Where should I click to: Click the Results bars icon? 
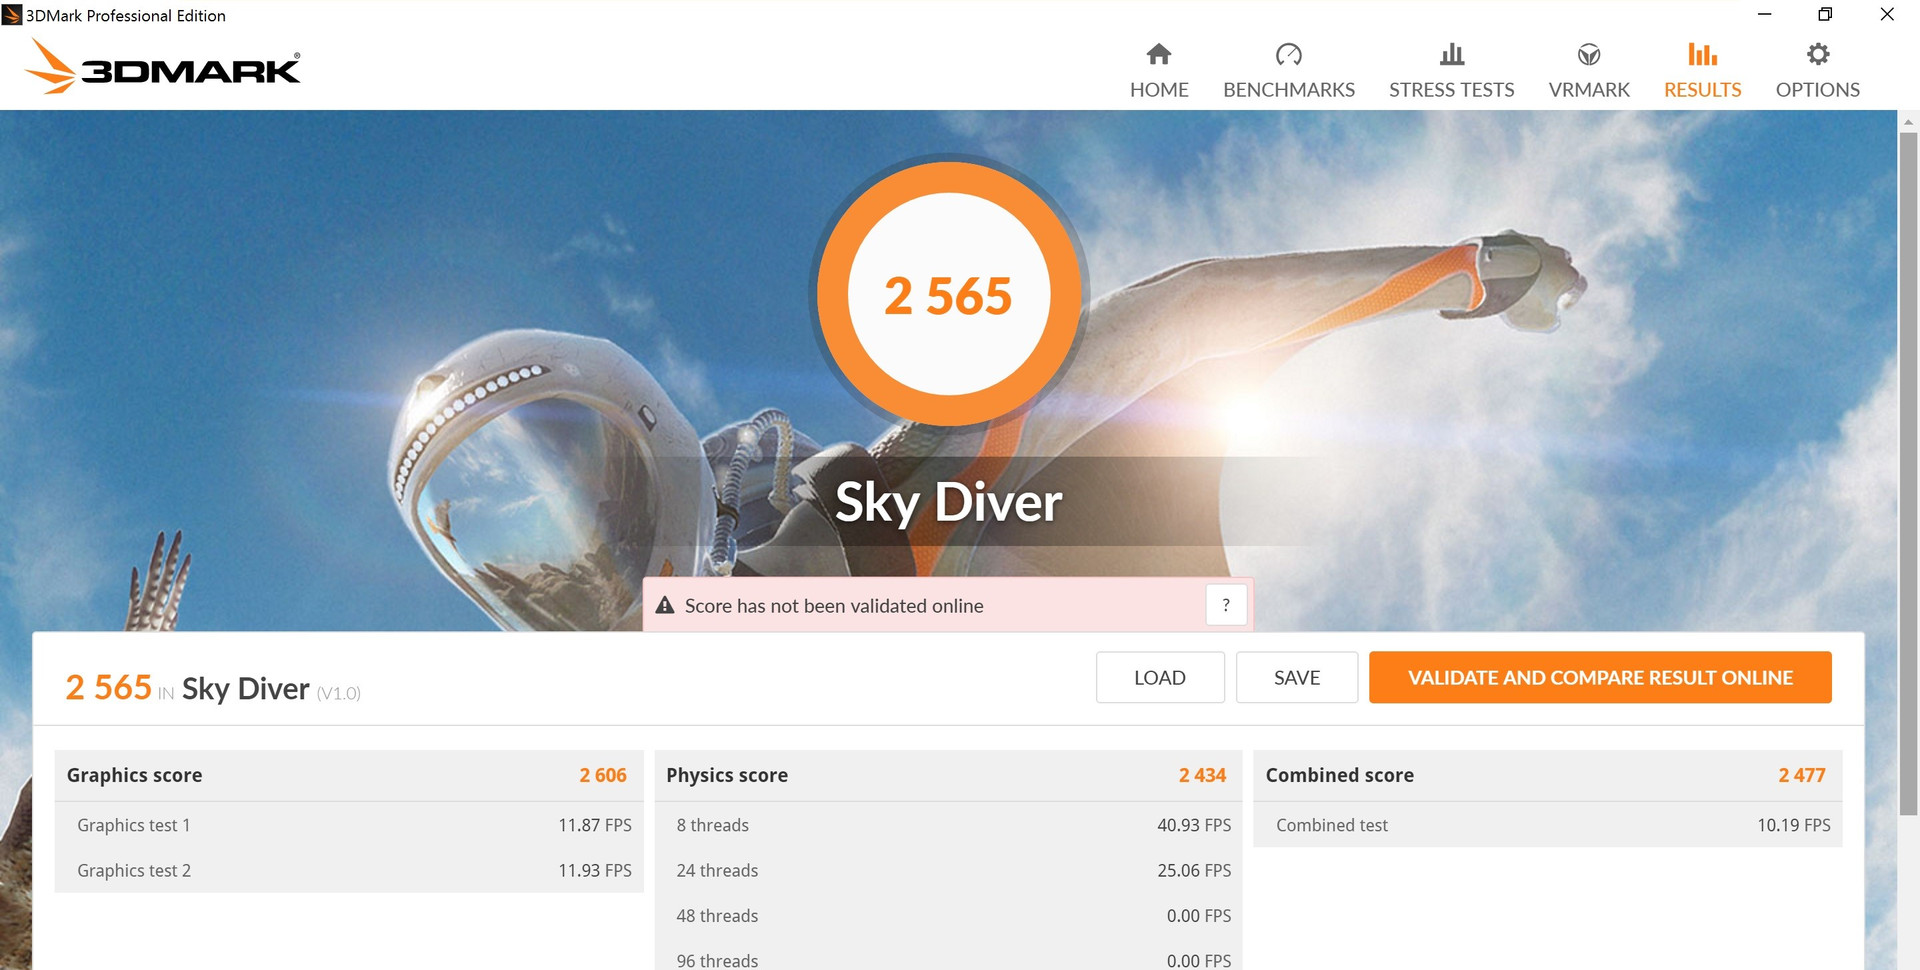click(x=1702, y=54)
